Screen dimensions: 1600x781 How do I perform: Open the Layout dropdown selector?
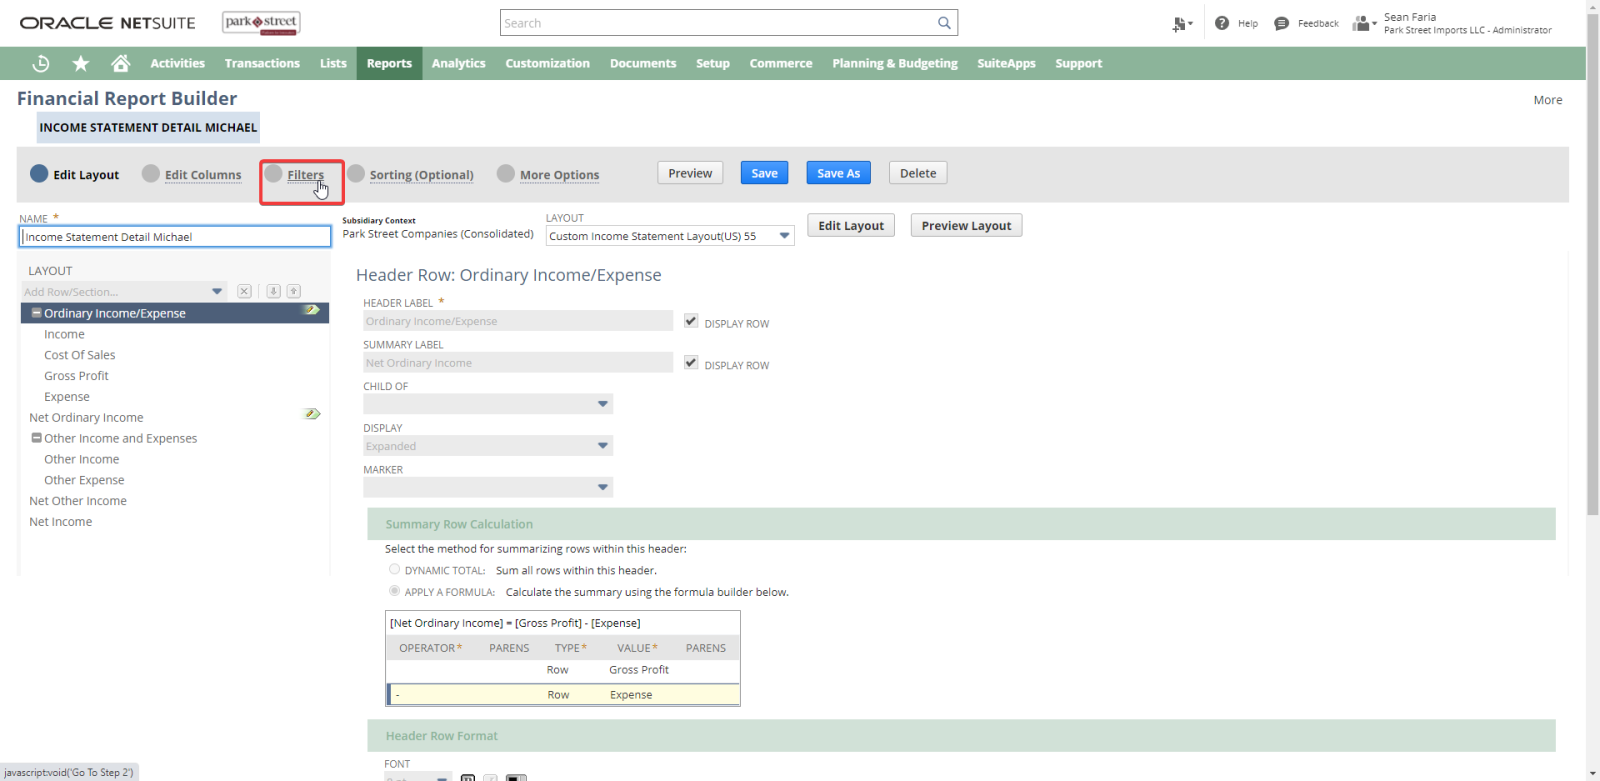(x=670, y=236)
